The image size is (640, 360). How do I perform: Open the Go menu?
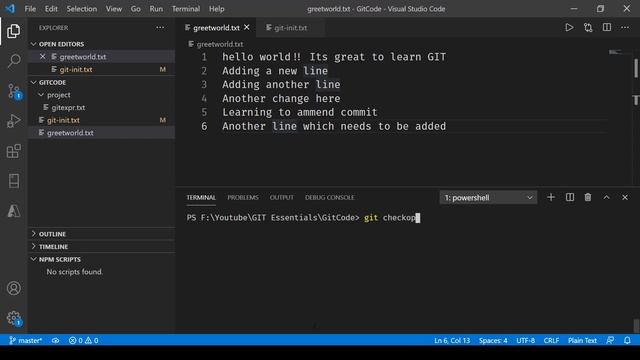(136, 9)
